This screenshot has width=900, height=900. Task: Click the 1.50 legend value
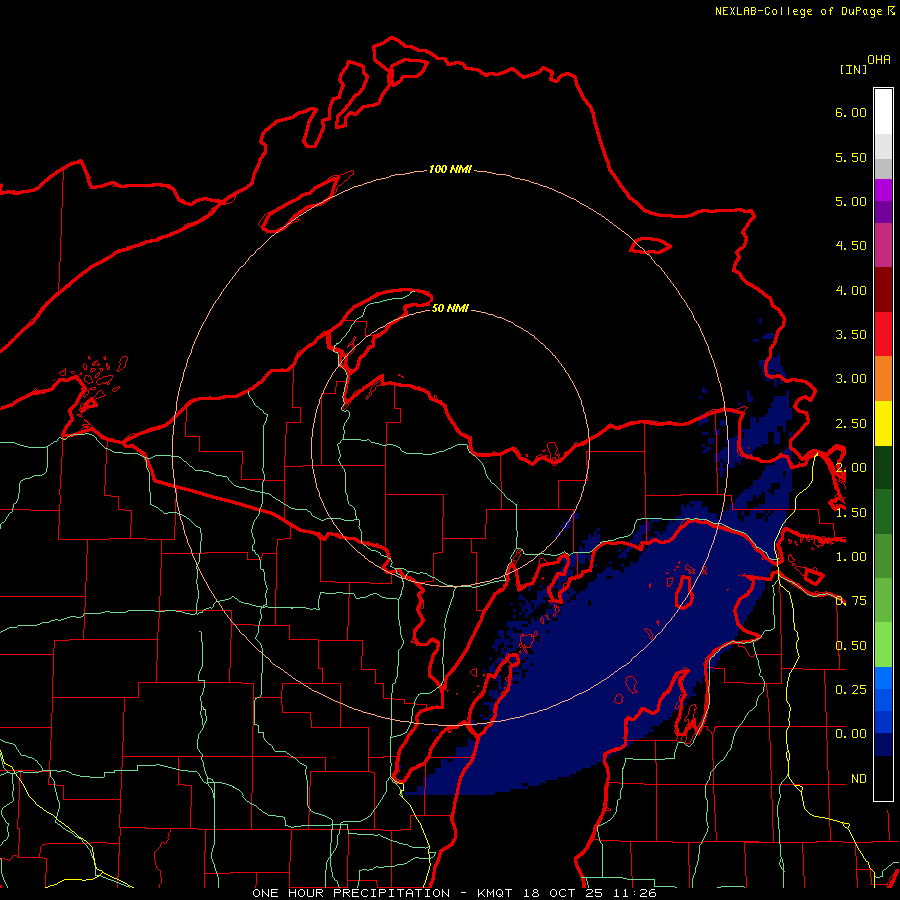click(x=851, y=513)
